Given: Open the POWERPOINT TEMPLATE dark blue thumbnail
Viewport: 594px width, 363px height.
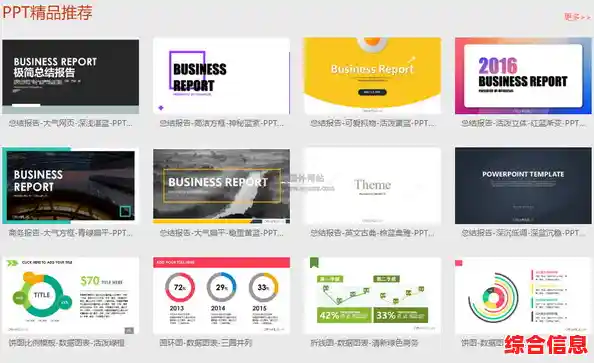Looking at the screenshot, I should [x=523, y=186].
